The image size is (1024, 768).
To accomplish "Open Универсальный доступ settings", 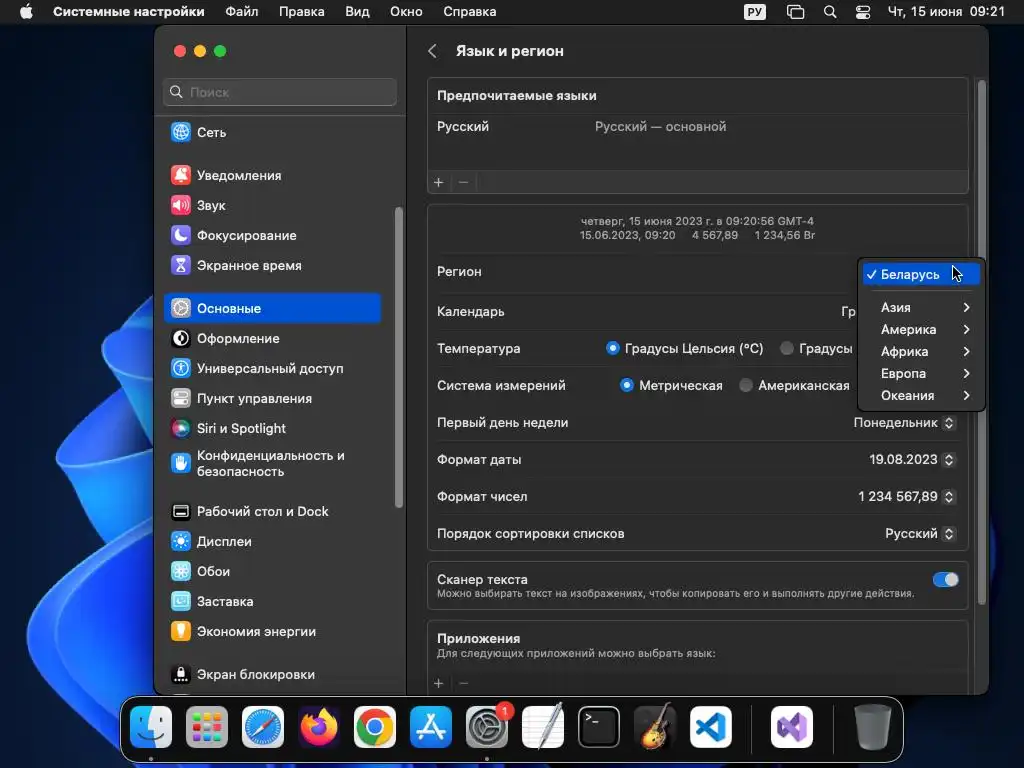I will [272, 368].
